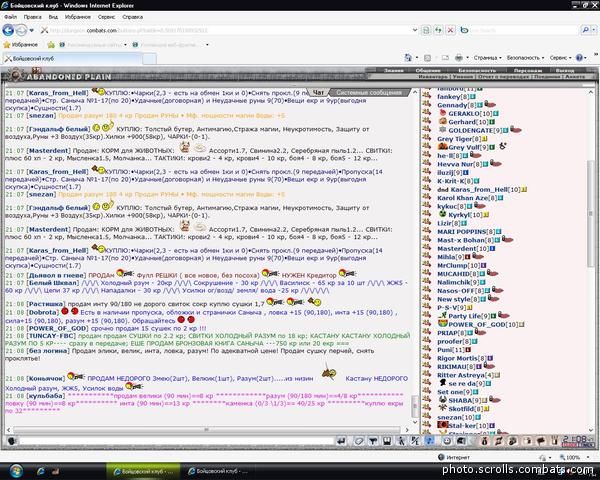Switch to the Чат tab

[x=318, y=92]
